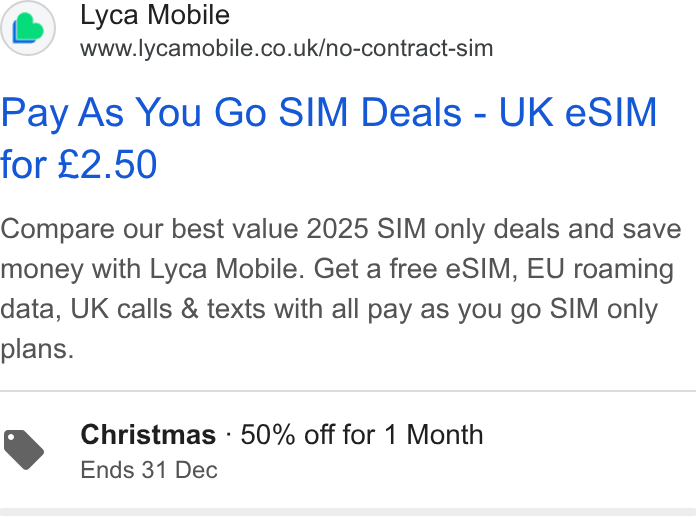This screenshot has width=696, height=516.
Task: Click the divider line above the Christmas offer
Action: 348,391
